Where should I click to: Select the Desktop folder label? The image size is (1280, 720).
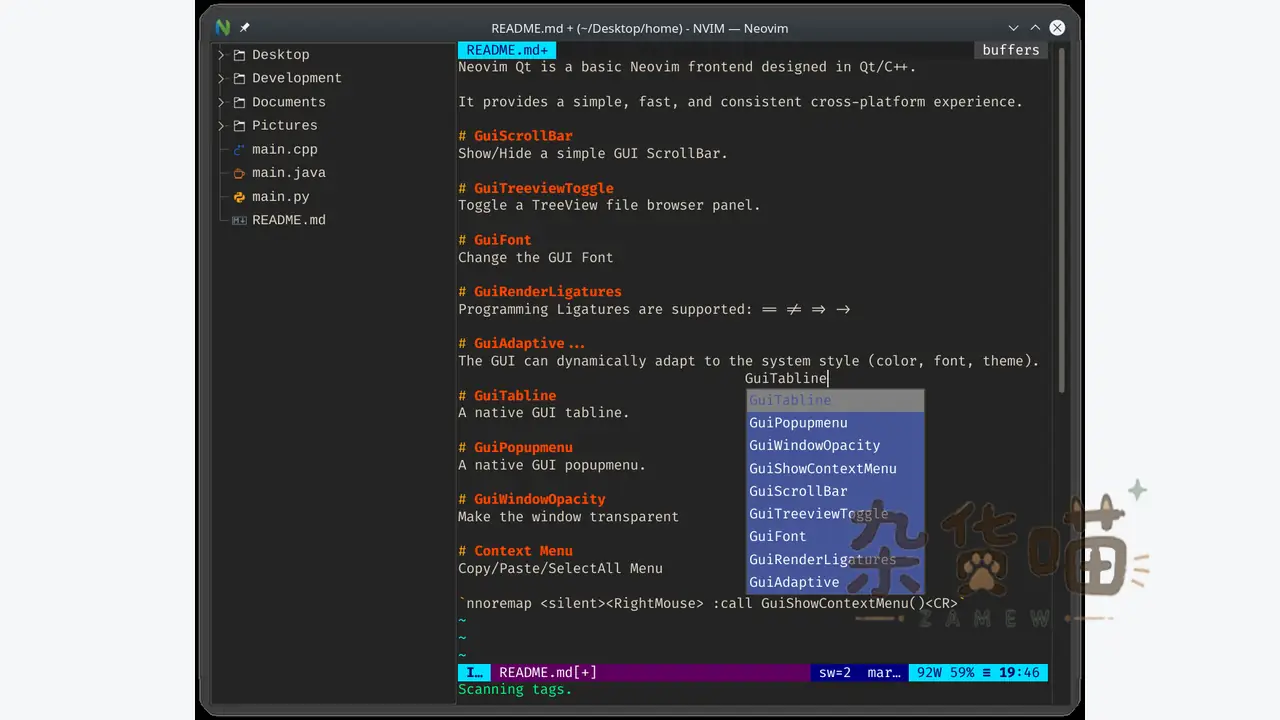point(280,55)
